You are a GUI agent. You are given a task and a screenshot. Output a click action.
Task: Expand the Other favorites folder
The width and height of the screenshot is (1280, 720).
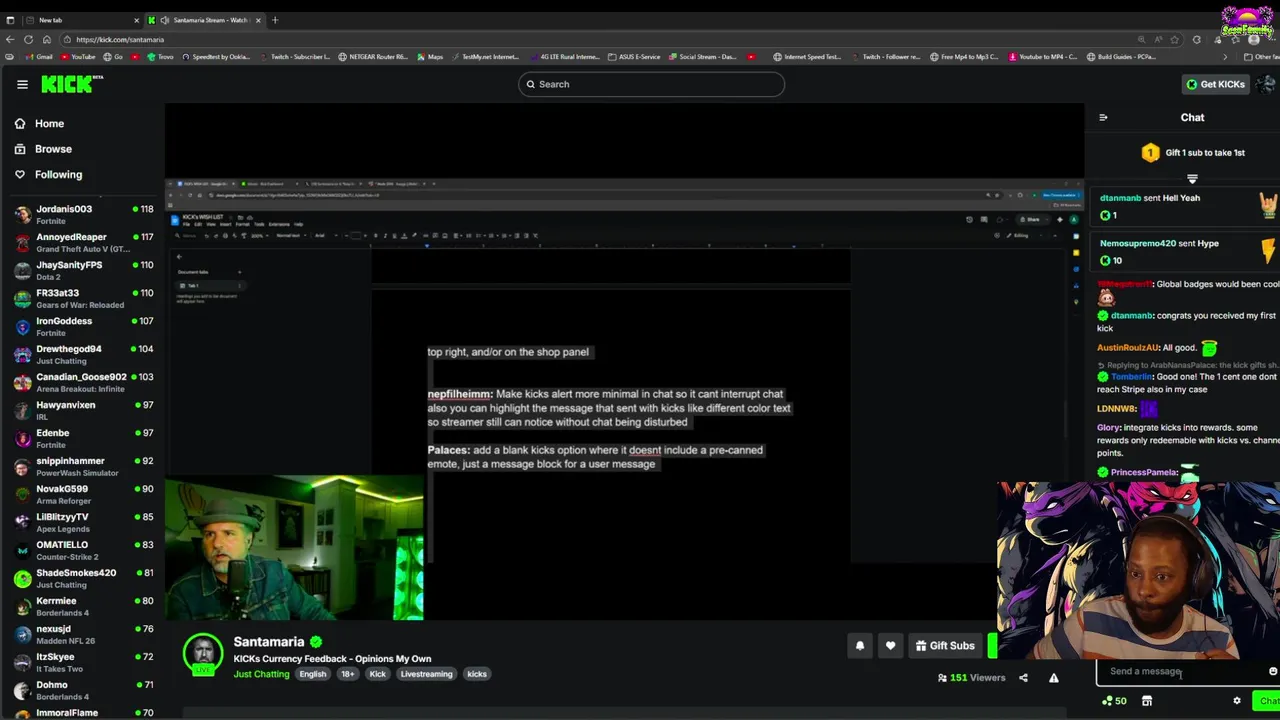point(1261,57)
